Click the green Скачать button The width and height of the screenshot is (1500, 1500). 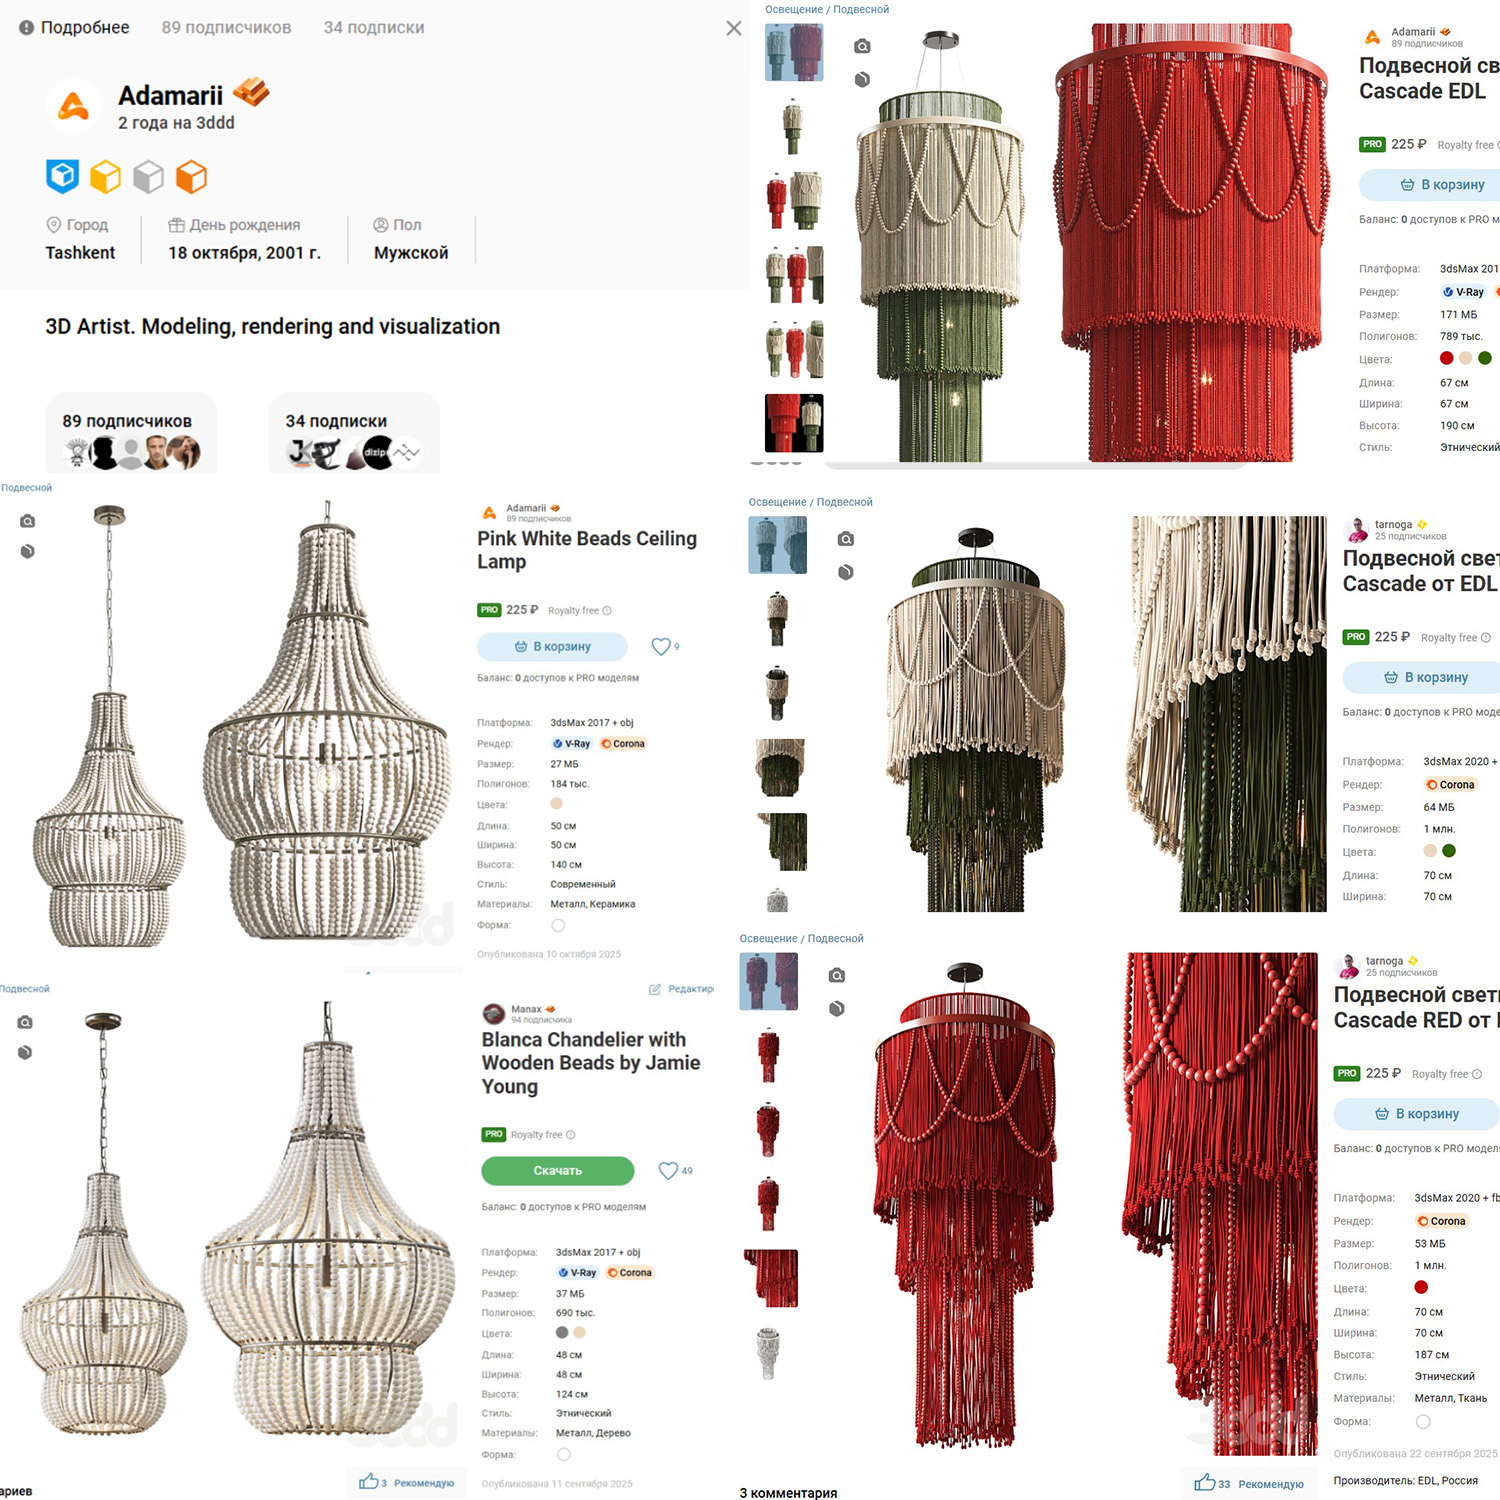point(558,1170)
